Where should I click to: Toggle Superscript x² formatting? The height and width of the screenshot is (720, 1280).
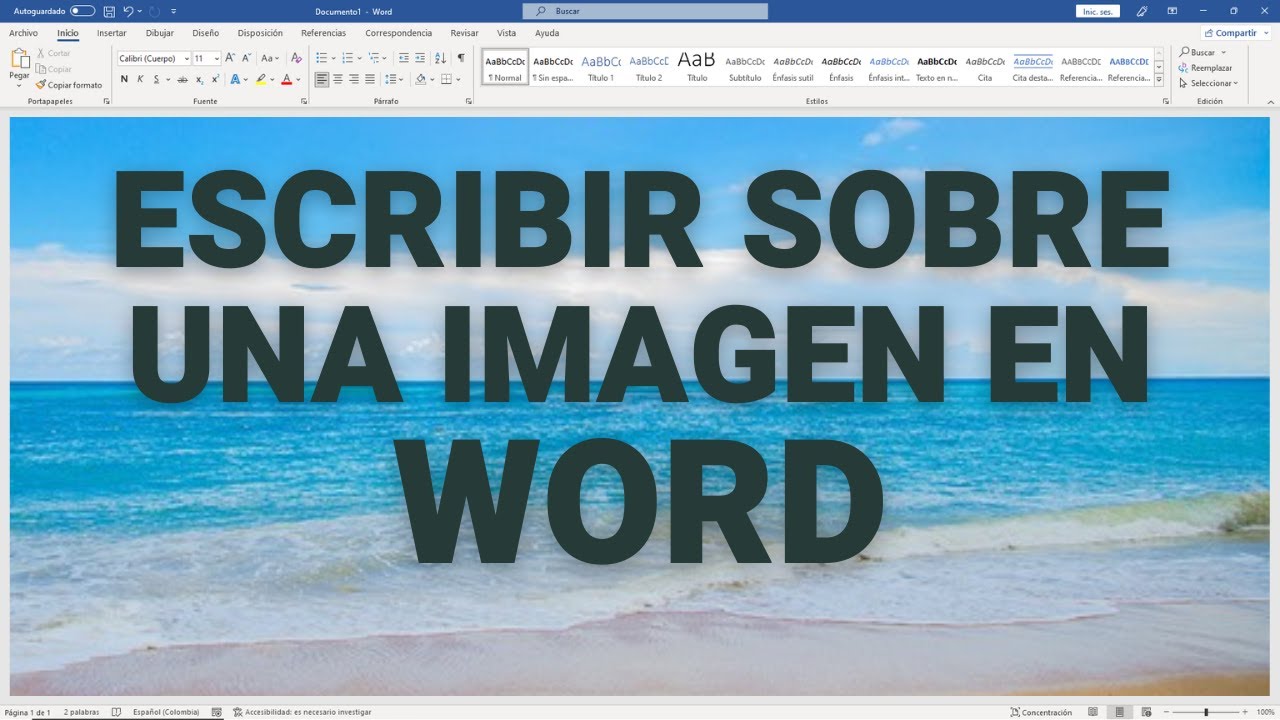pos(214,79)
